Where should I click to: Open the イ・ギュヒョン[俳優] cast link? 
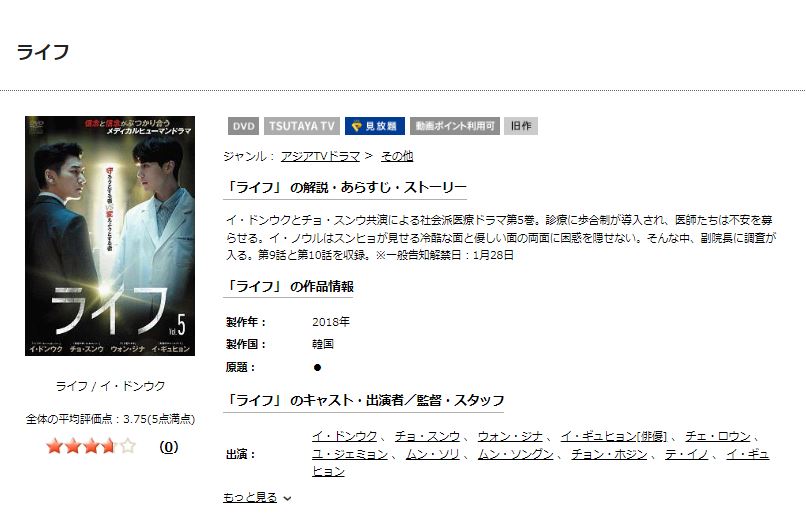(614, 436)
